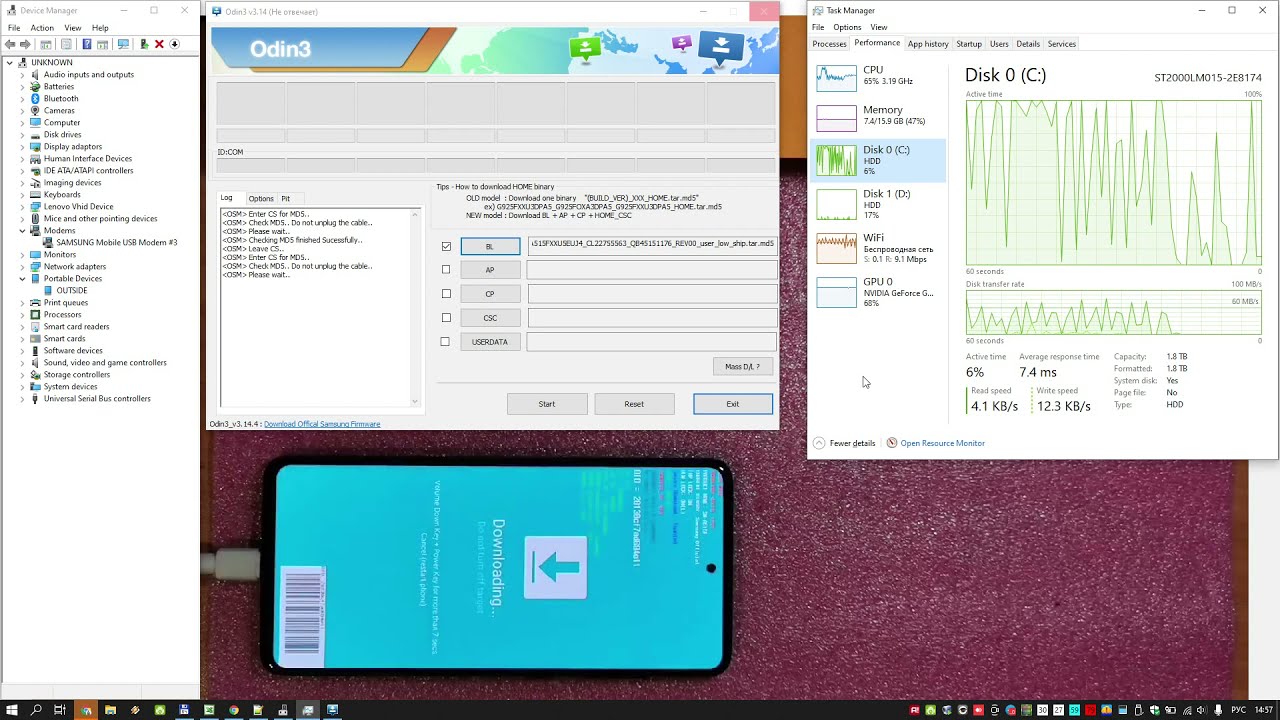Select the WiFi graph in Task Manager

[x=836, y=248]
